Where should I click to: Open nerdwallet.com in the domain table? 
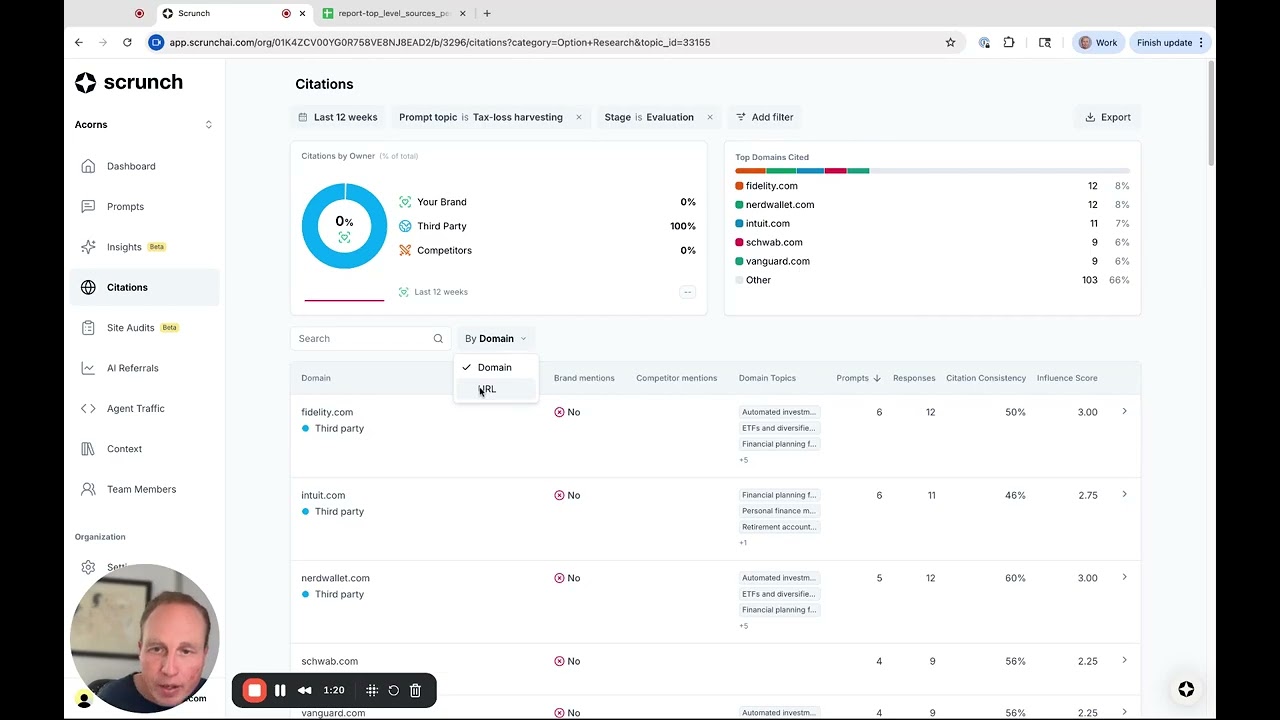pyautogui.click(x=335, y=578)
